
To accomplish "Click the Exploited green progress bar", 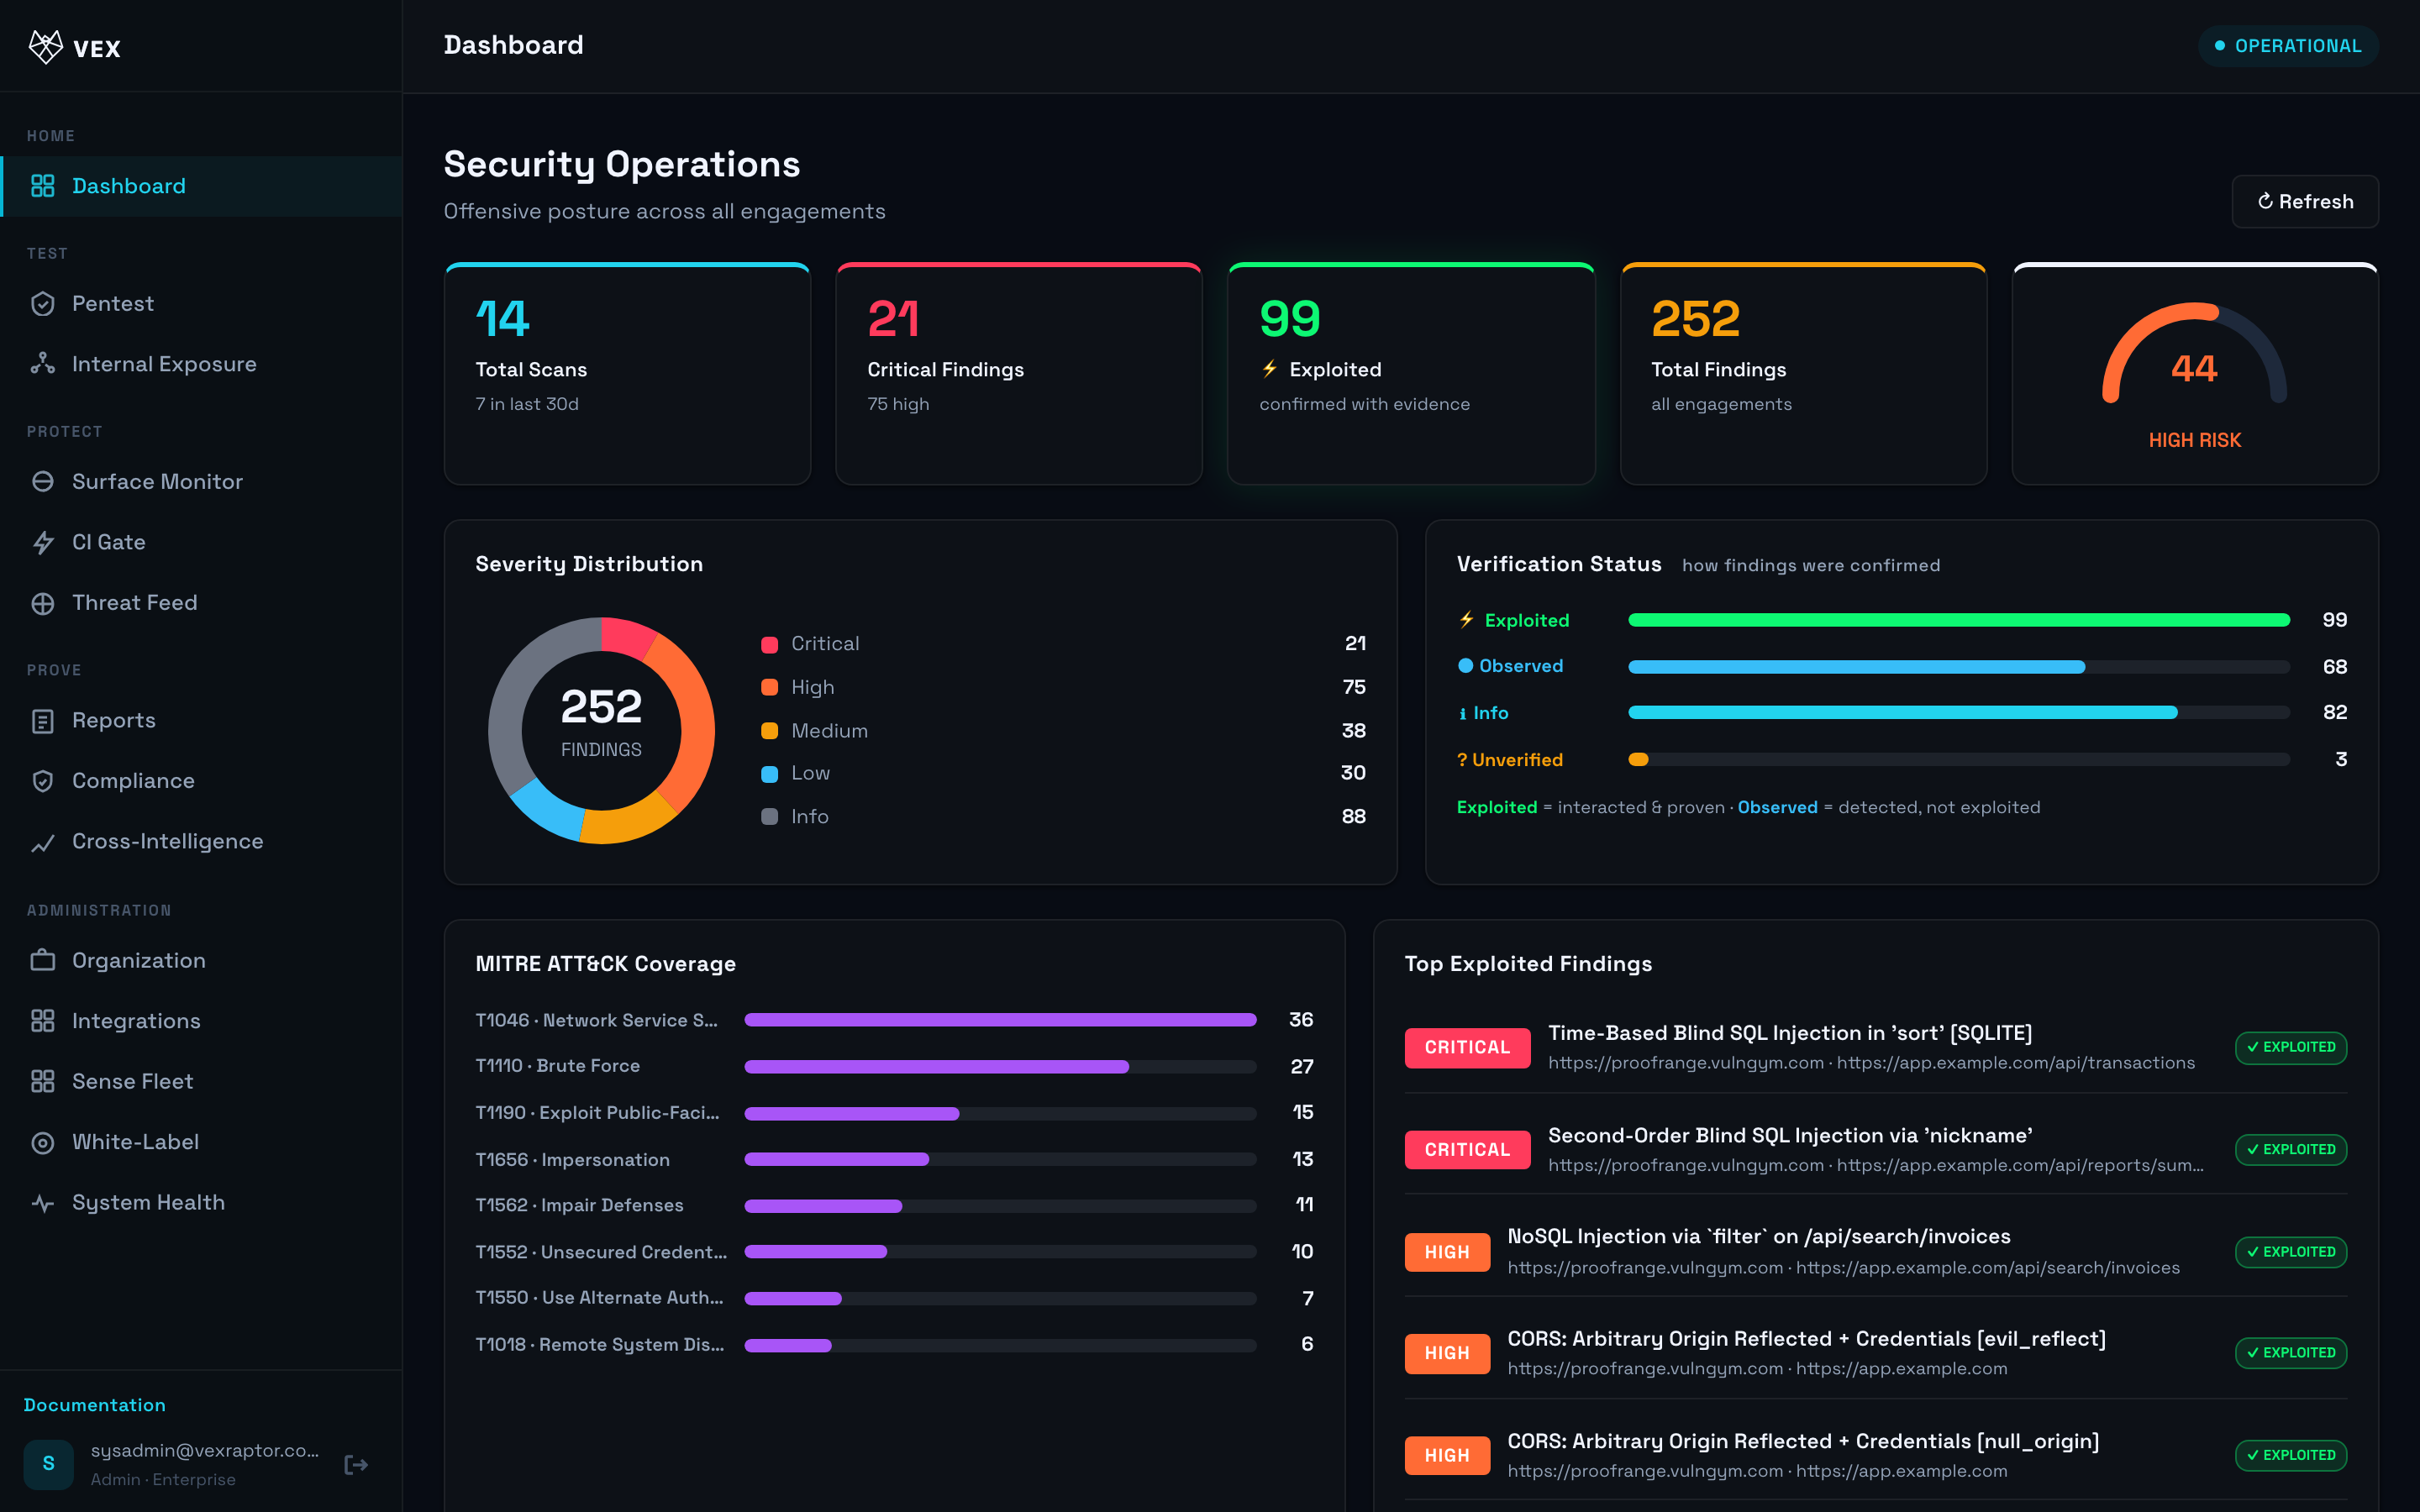I will click(x=1958, y=620).
